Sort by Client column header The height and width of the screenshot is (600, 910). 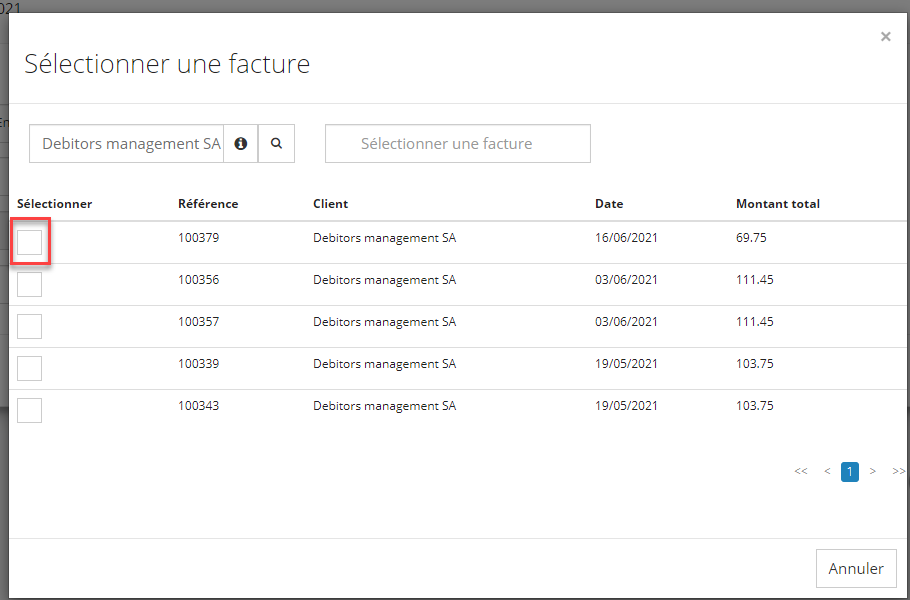click(330, 204)
